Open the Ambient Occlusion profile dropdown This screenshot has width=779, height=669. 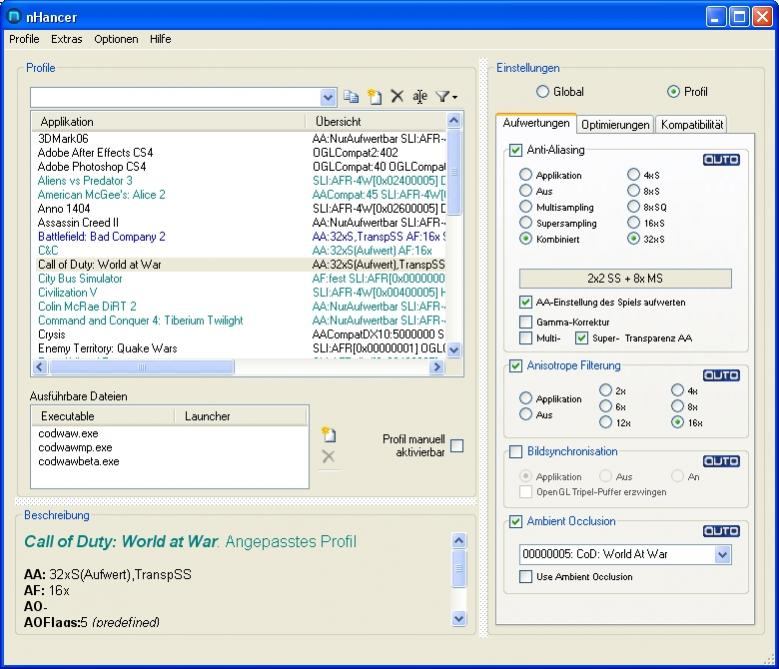[x=723, y=554]
